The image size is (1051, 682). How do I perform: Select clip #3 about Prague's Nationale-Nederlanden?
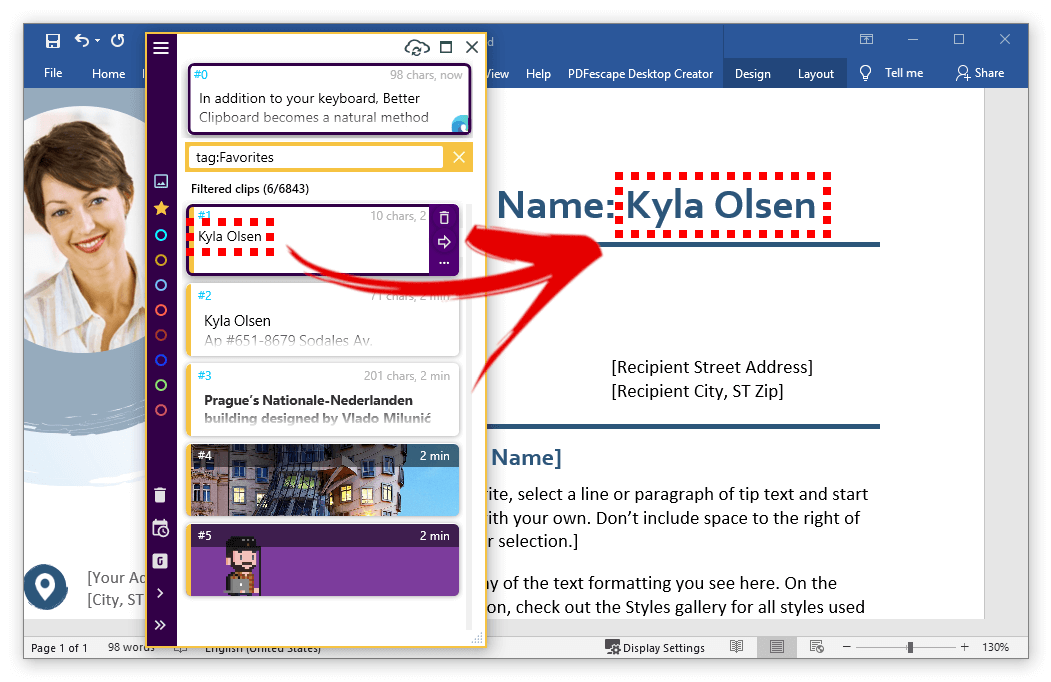pos(322,400)
